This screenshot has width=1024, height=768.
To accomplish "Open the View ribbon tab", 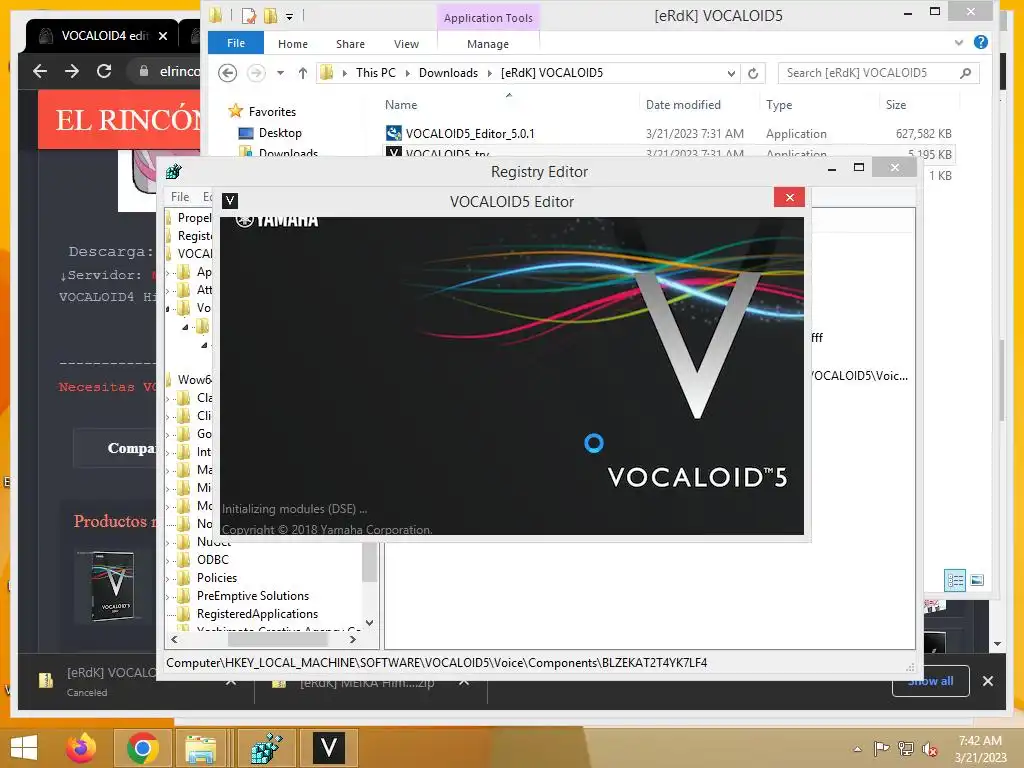I will tap(406, 44).
